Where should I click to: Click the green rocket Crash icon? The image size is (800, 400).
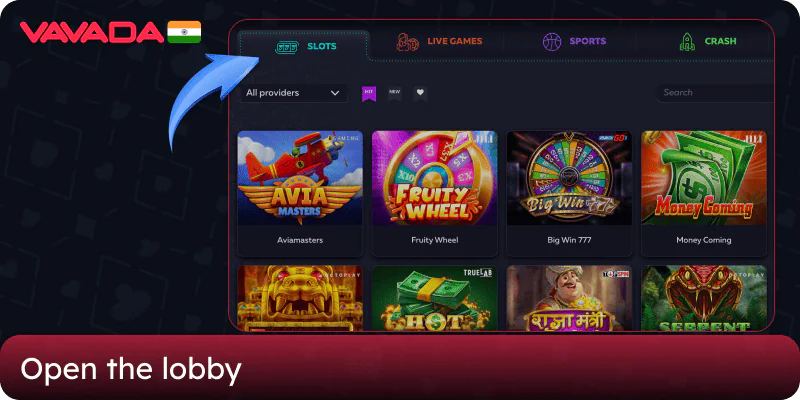click(687, 42)
